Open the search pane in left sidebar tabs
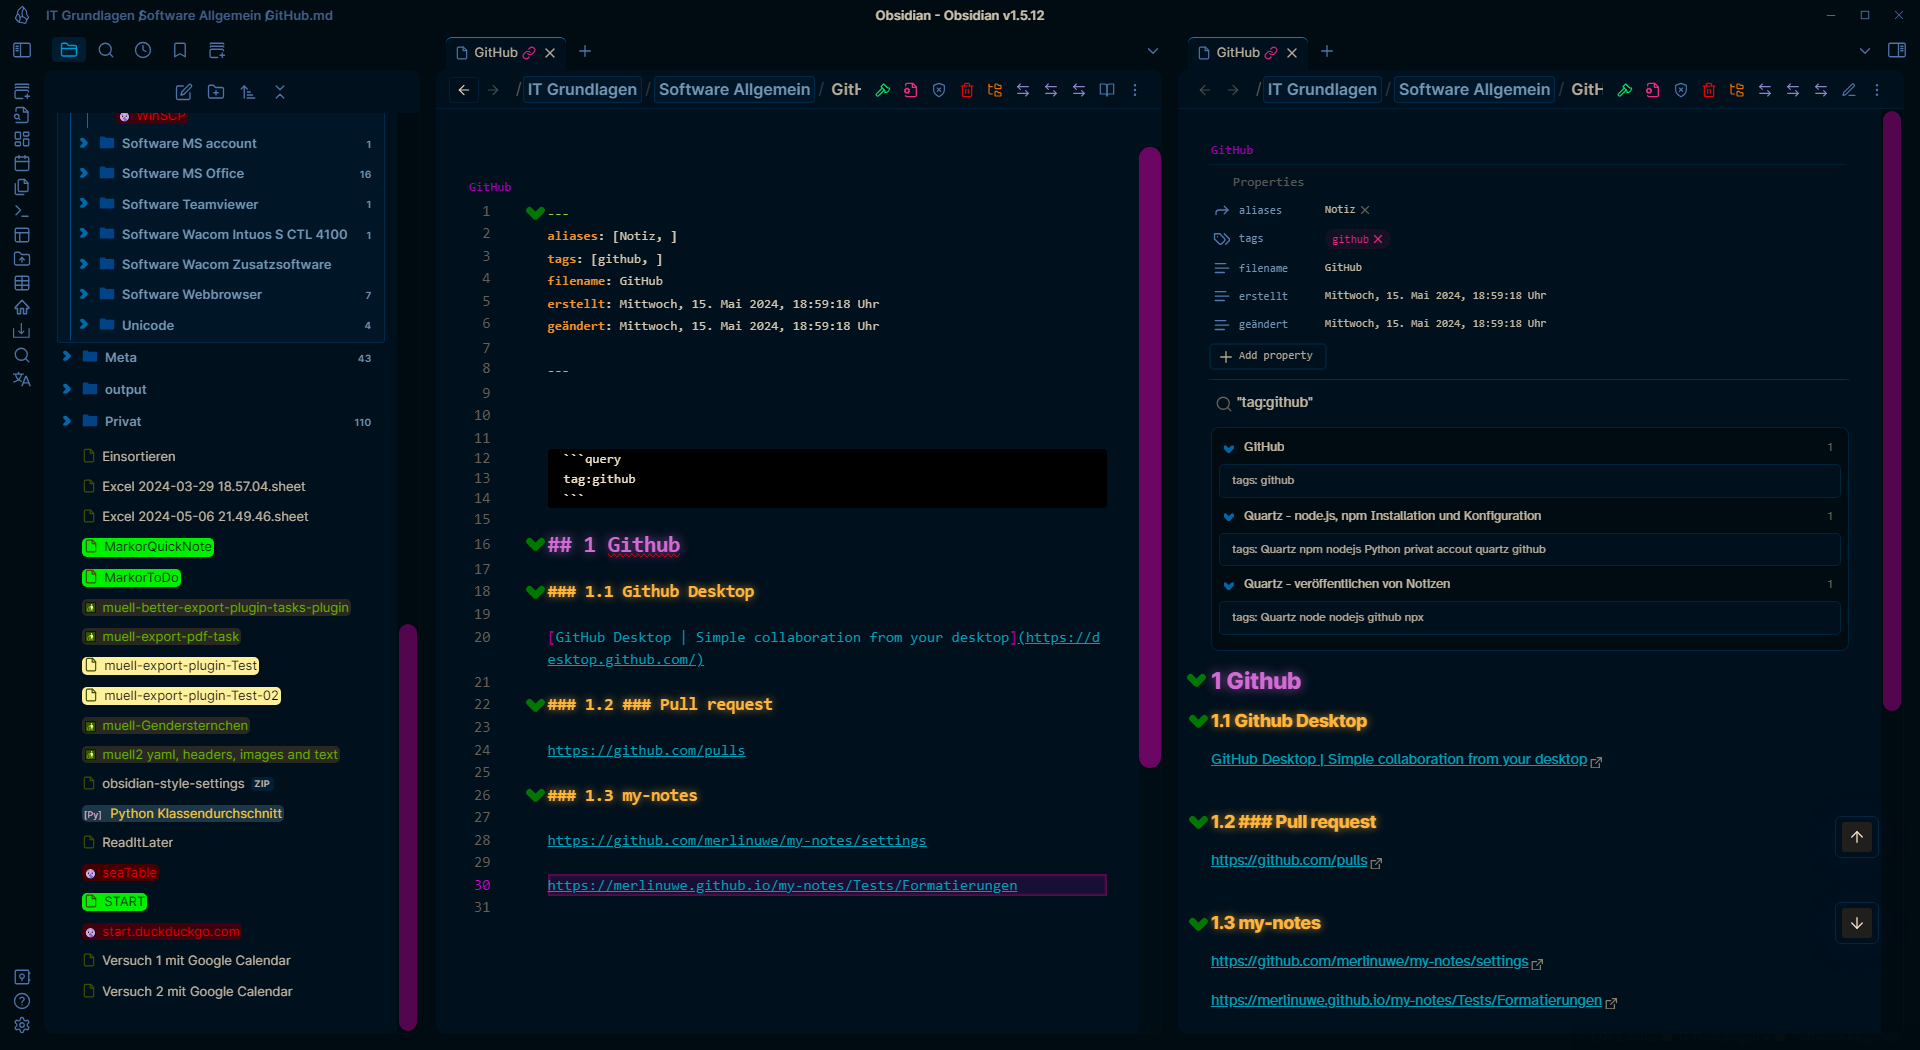1920x1050 pixels. (106, 50)
